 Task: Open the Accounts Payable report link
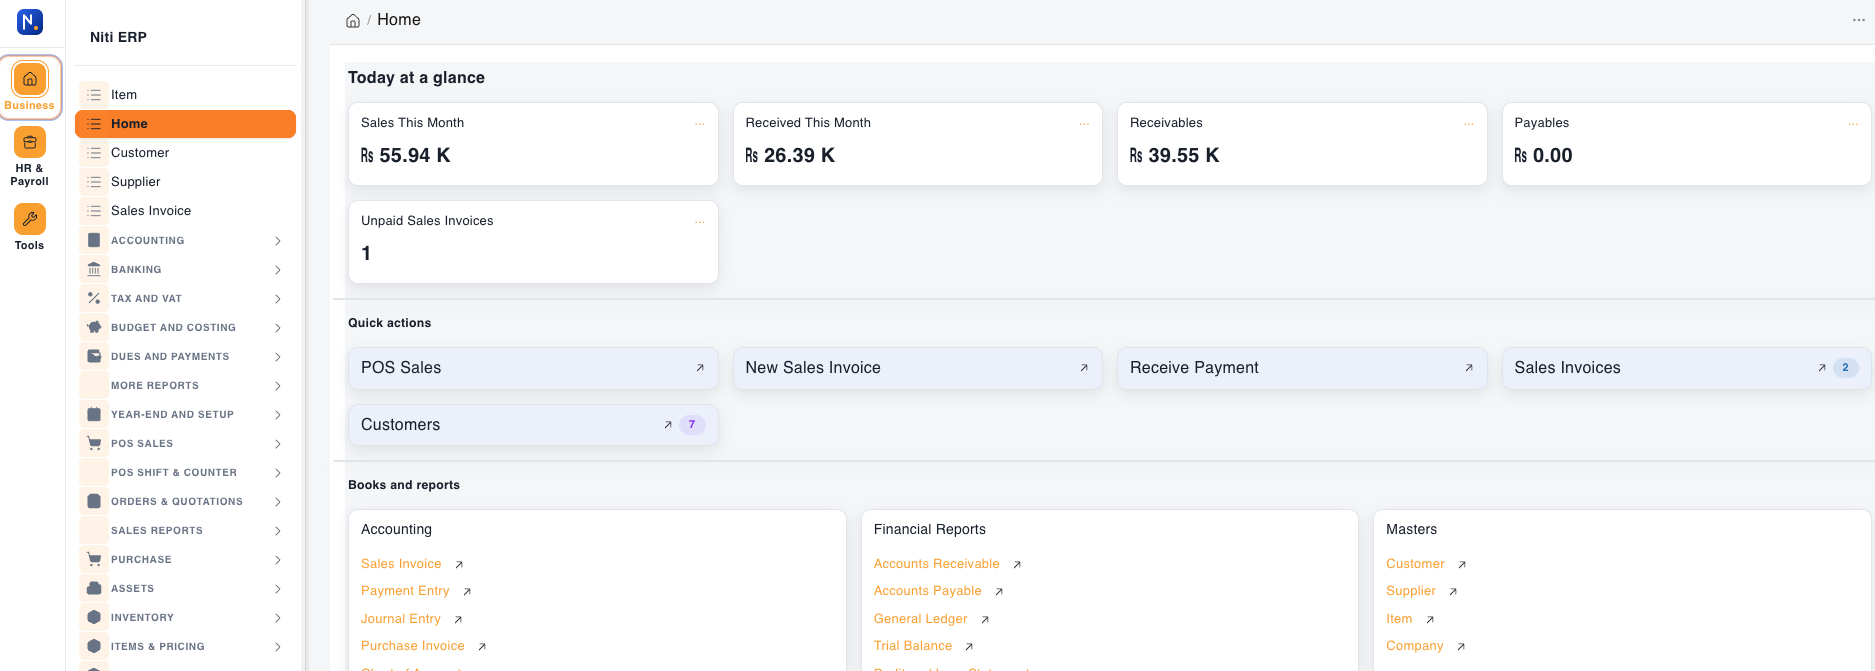[928, 591]
